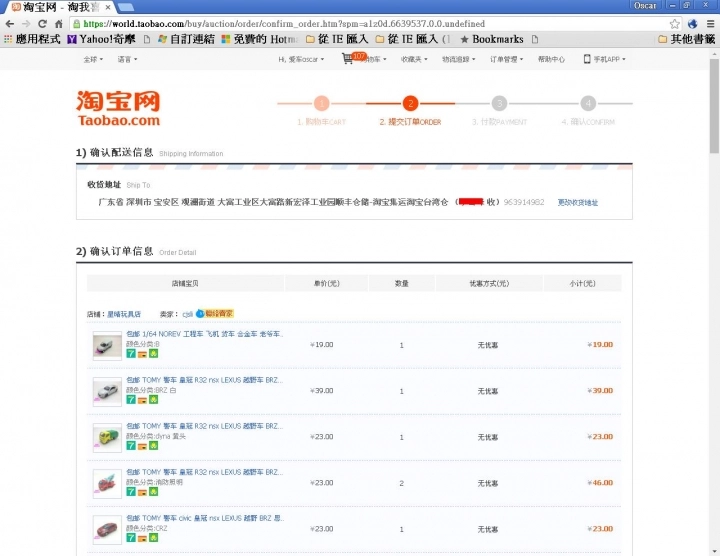Open Chrome hamburger menu icon
This screenshot has width=720, height=556.
710,24
